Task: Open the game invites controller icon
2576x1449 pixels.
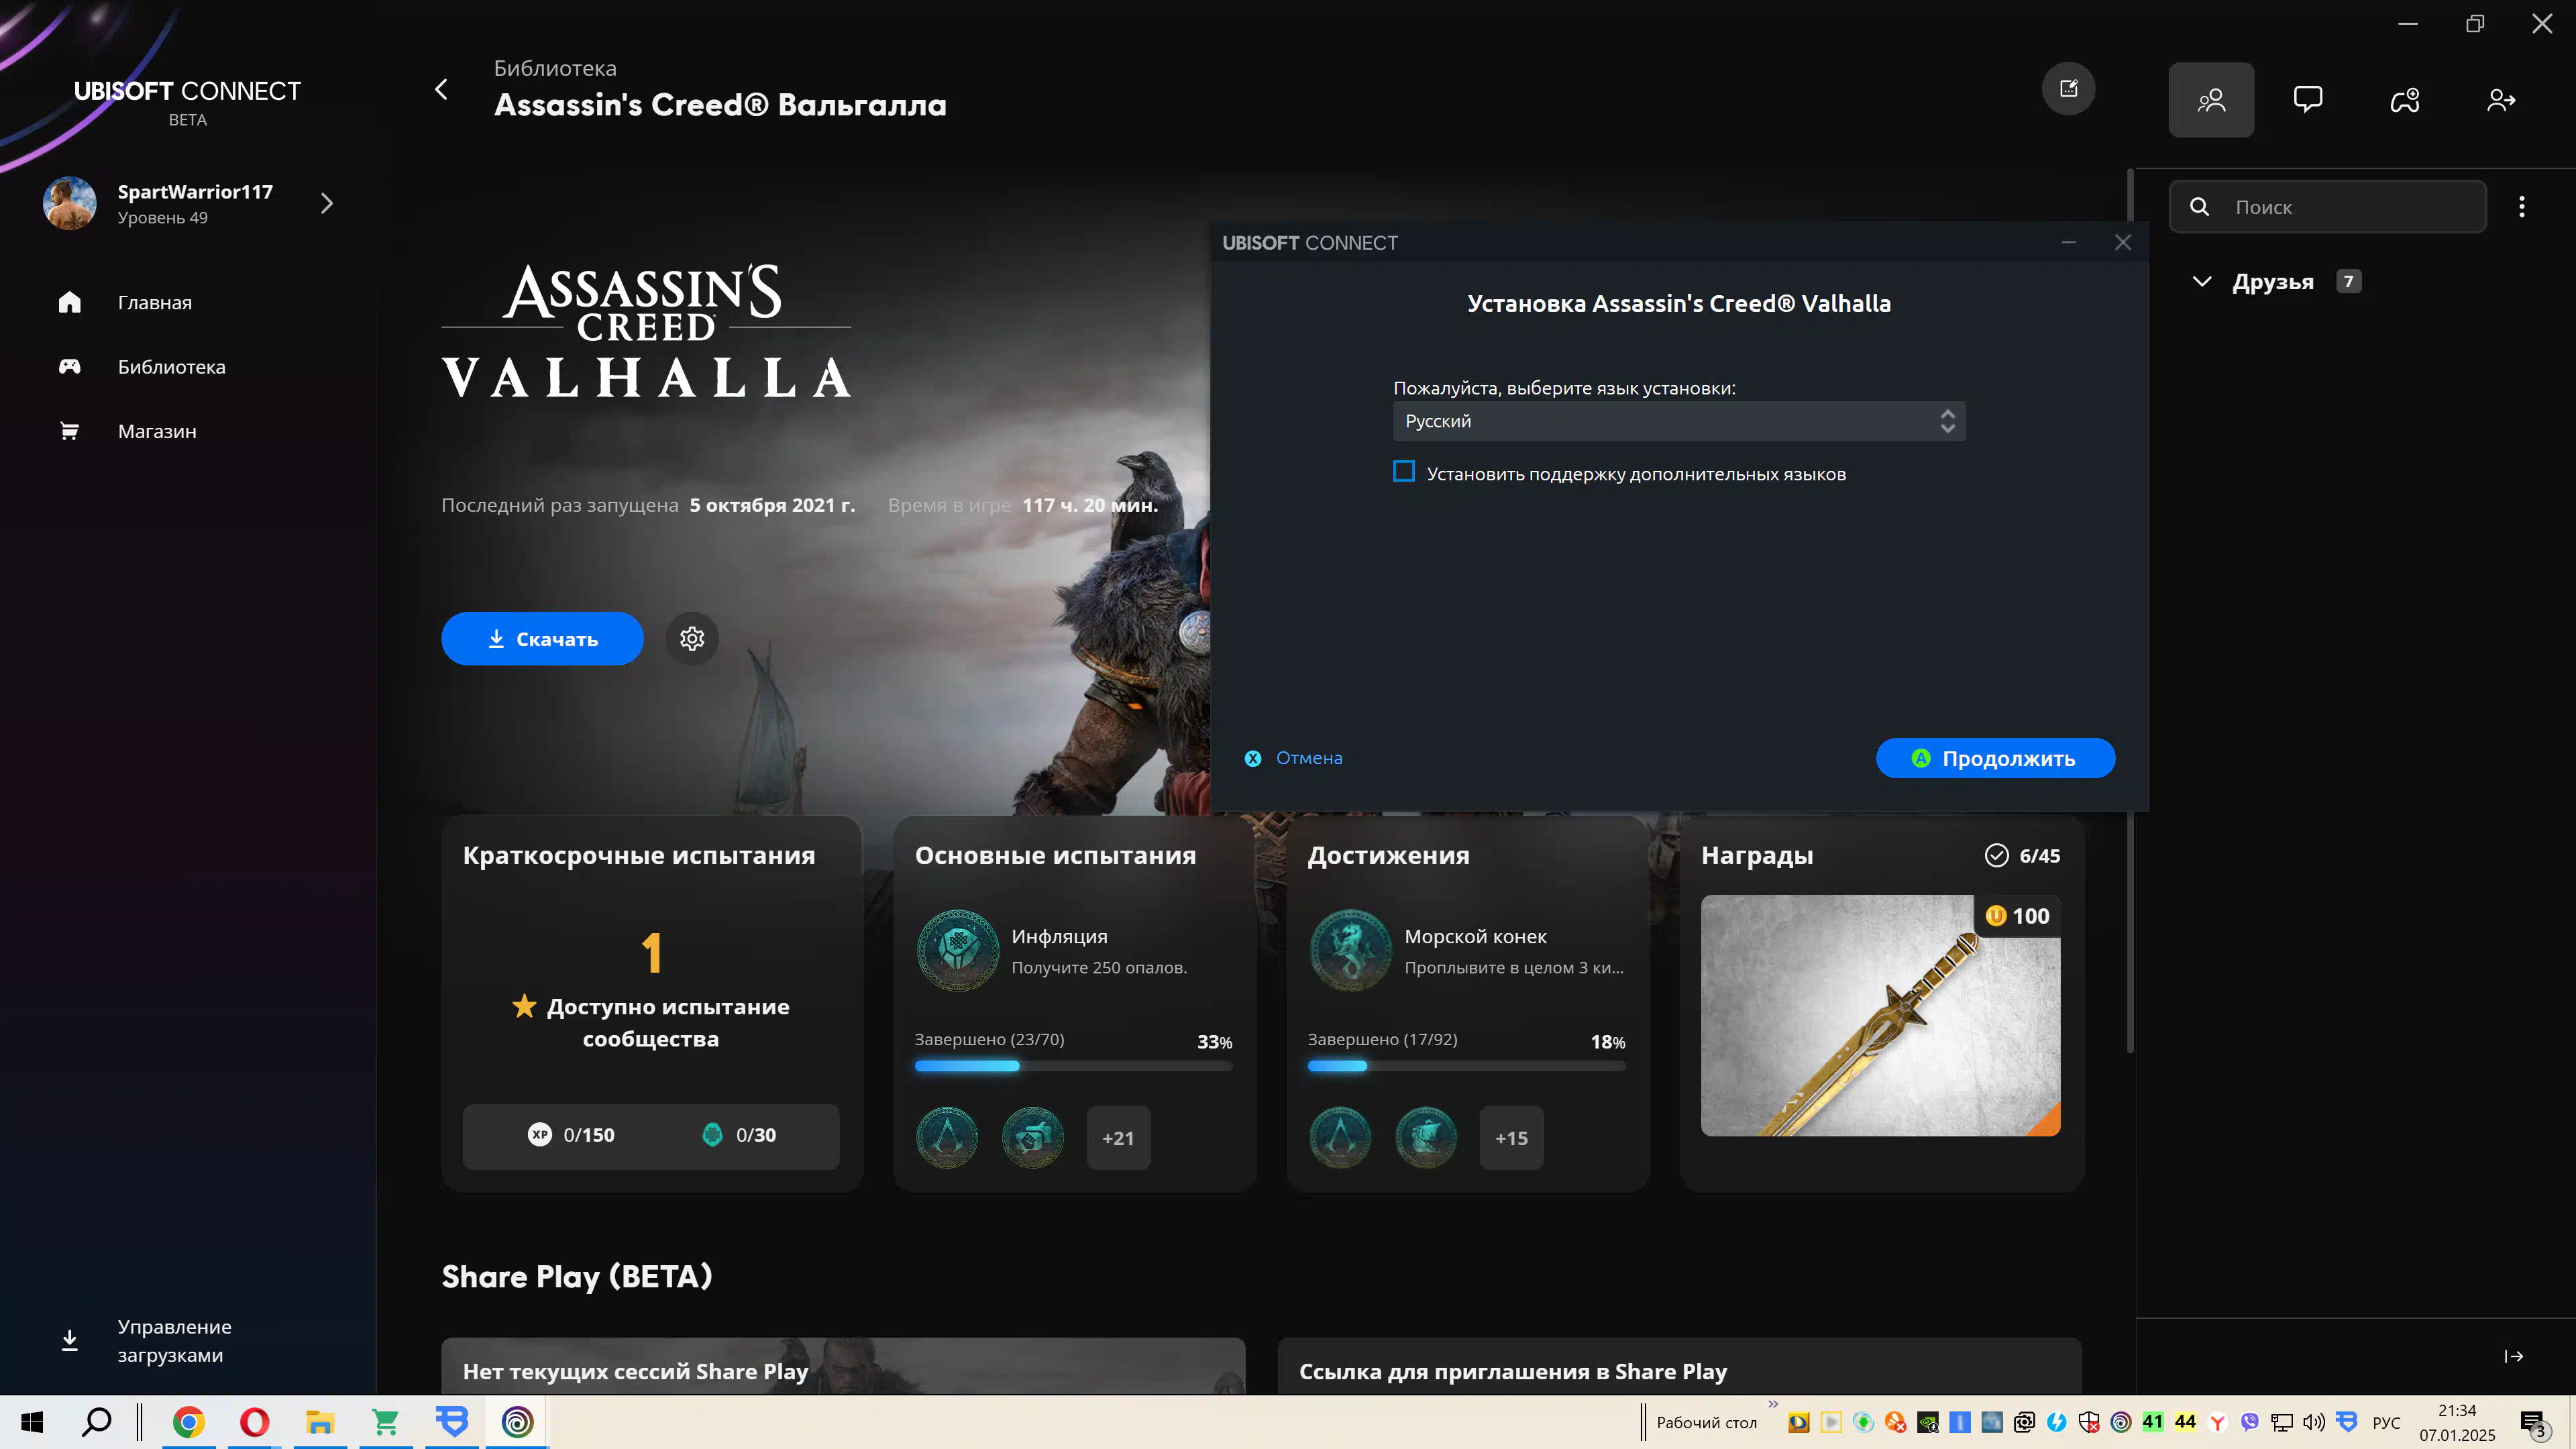Action: click(2405, 100)
